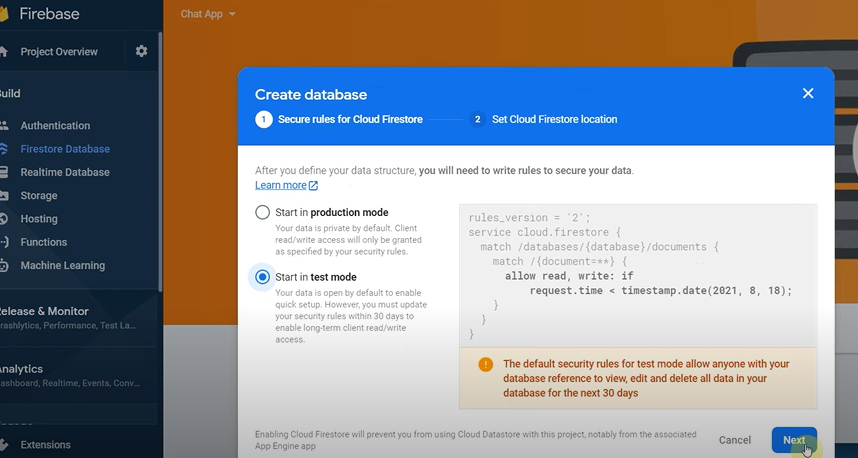This screenshot has width=858, height=458.
Task: Click the Extensions icon in sidebar
Action: (4, 444)
